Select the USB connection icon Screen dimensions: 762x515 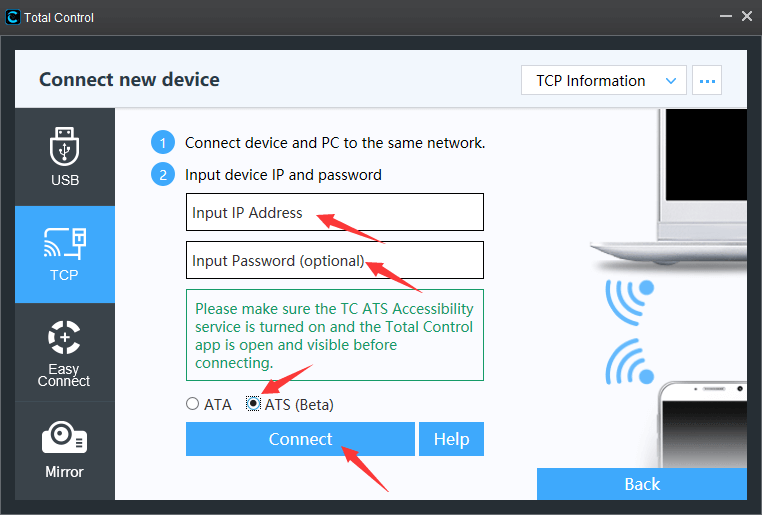click(65, 146)
